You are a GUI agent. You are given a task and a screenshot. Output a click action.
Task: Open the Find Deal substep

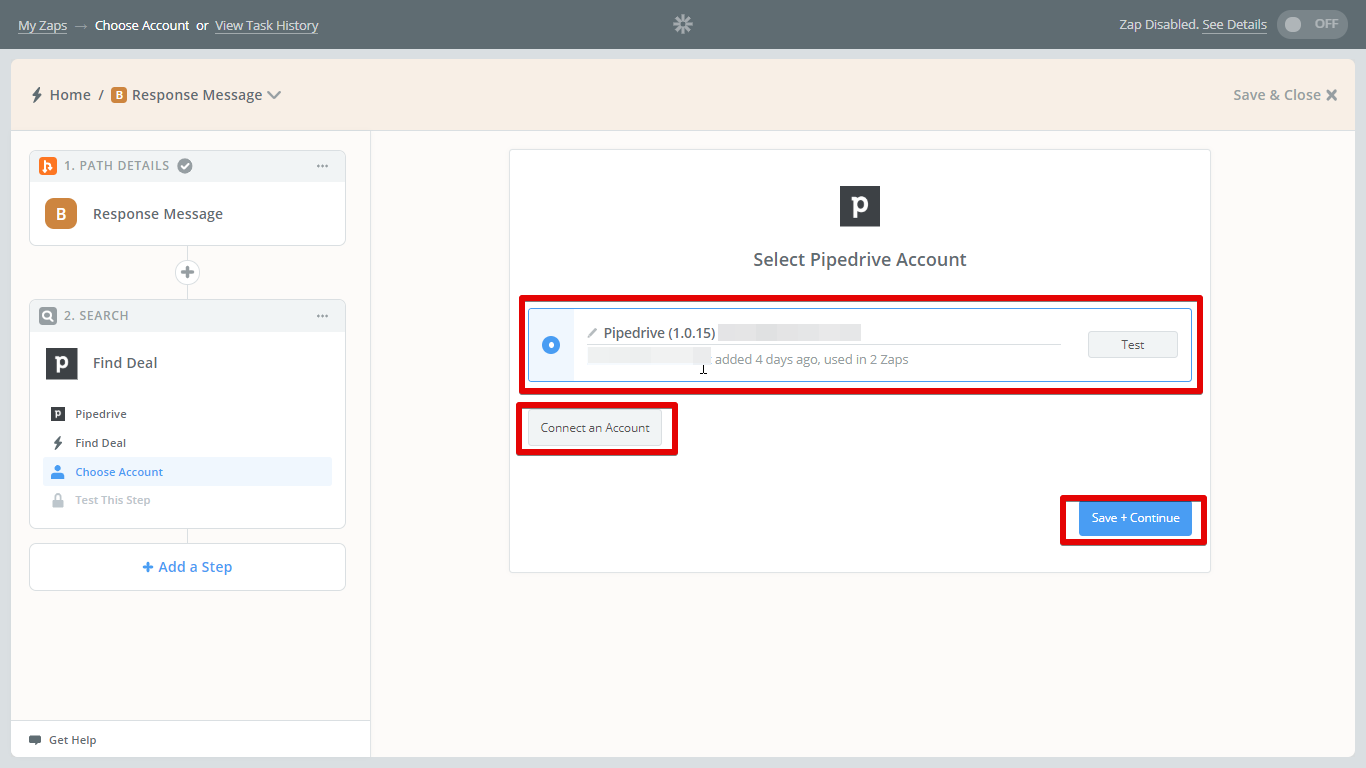pos(187,443)
